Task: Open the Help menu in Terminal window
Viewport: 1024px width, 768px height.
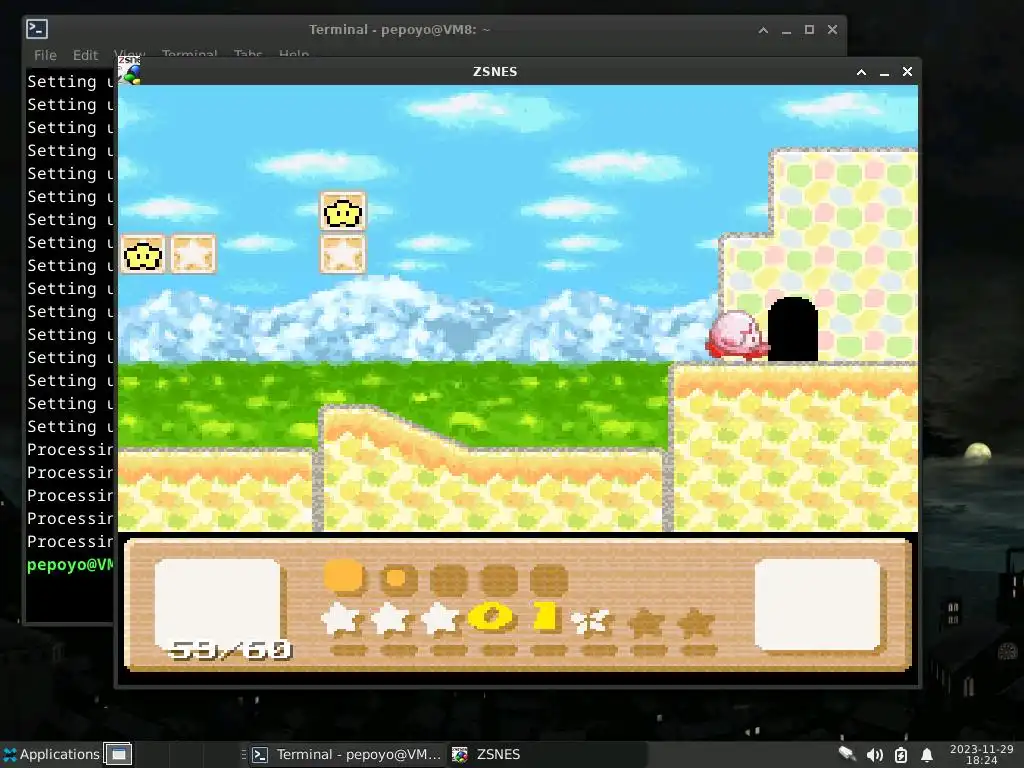Action: coord(294,54)
